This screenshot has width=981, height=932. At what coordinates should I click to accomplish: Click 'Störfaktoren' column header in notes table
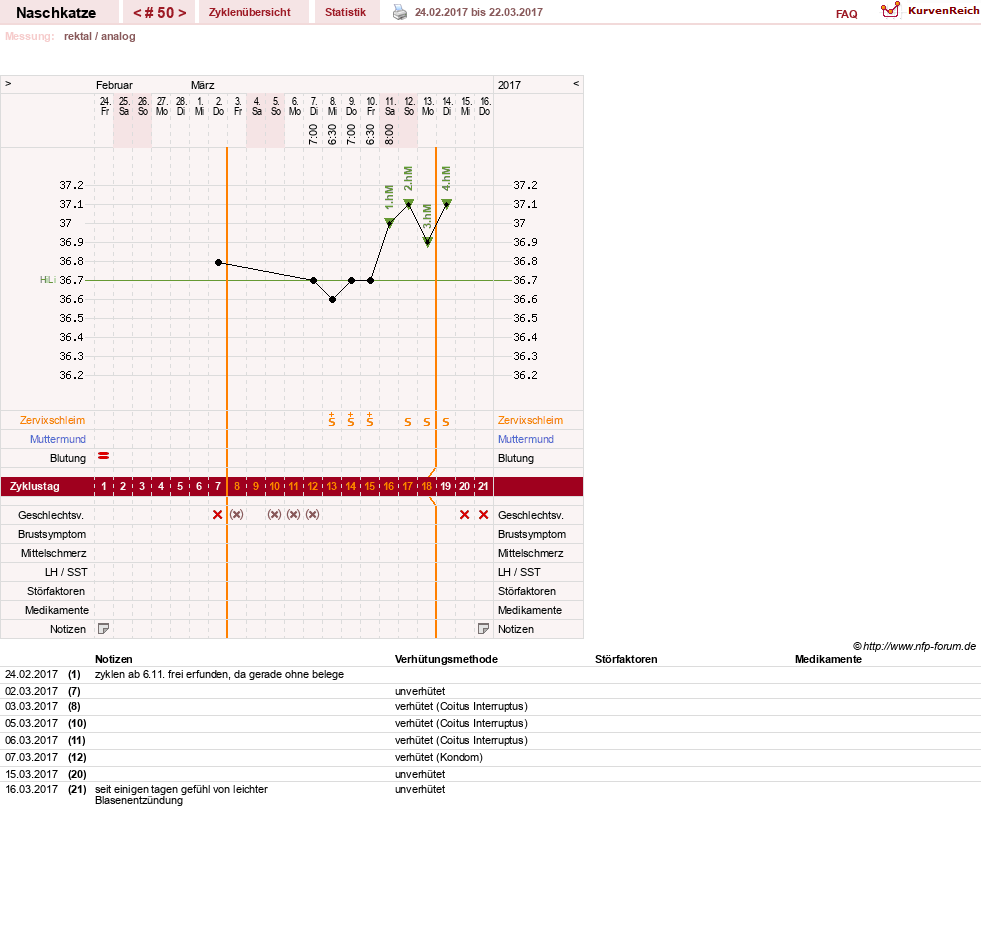[x=626, y=659]
